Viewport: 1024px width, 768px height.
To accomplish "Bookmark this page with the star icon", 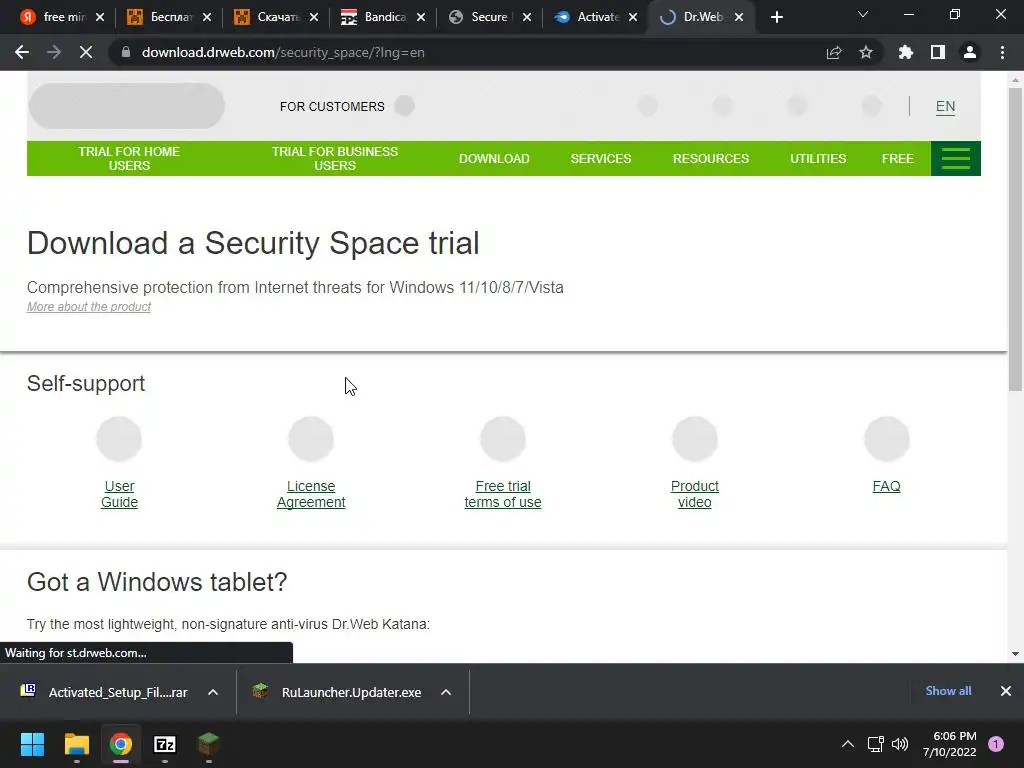I will 866,52.
